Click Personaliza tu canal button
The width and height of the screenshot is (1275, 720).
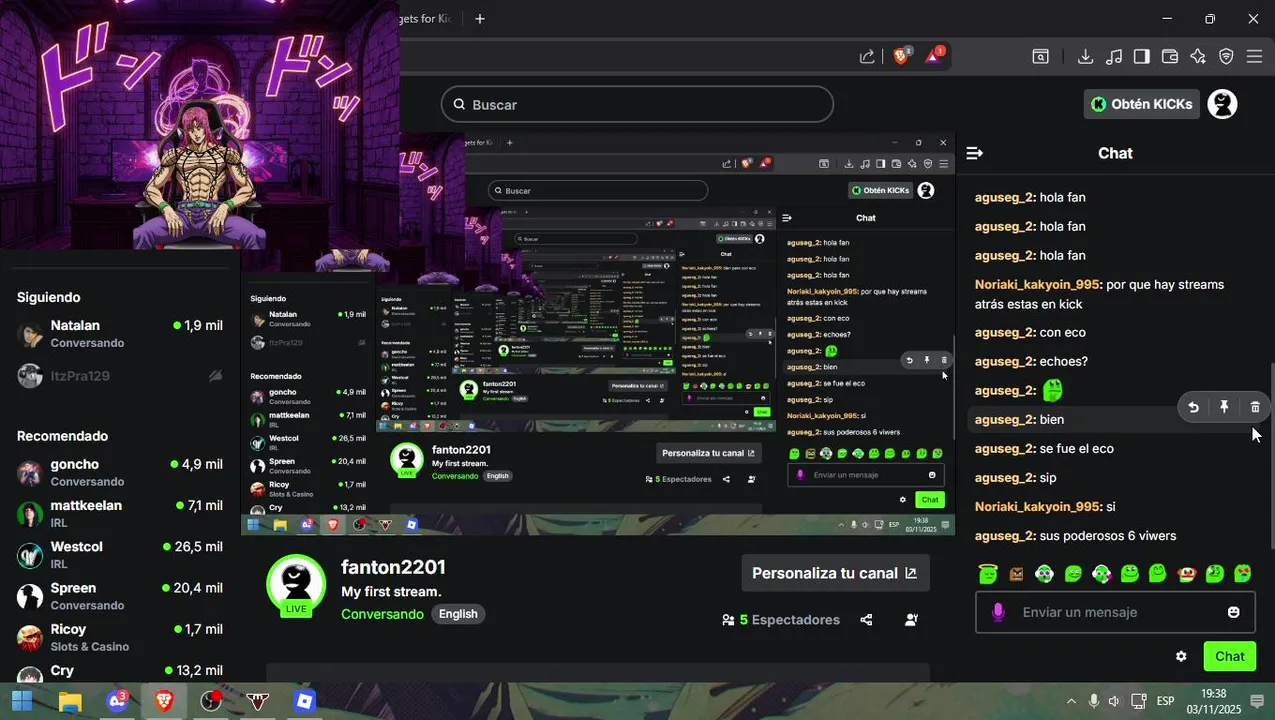coord(835,573)
